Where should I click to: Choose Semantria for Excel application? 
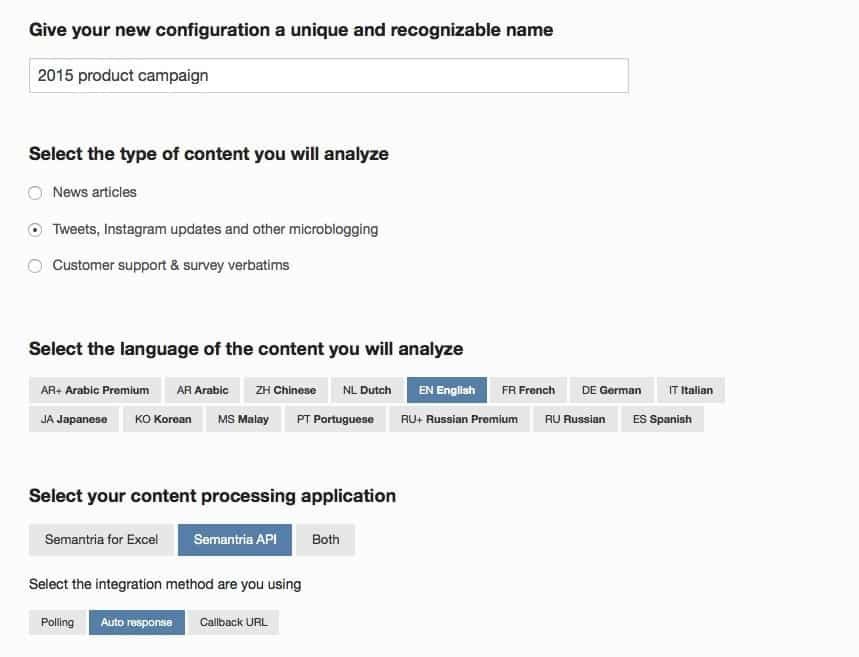click(x=101, y=540)
